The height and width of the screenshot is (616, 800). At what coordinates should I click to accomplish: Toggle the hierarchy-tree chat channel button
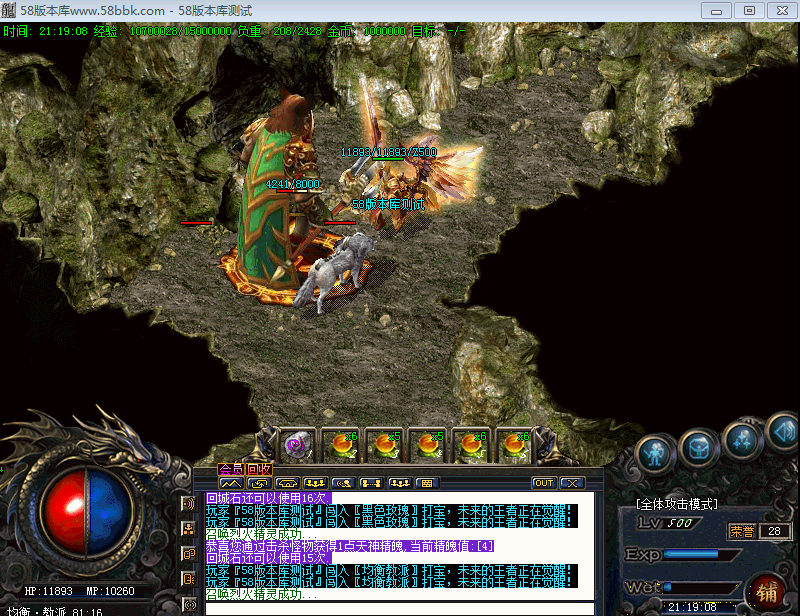[188, 529]
